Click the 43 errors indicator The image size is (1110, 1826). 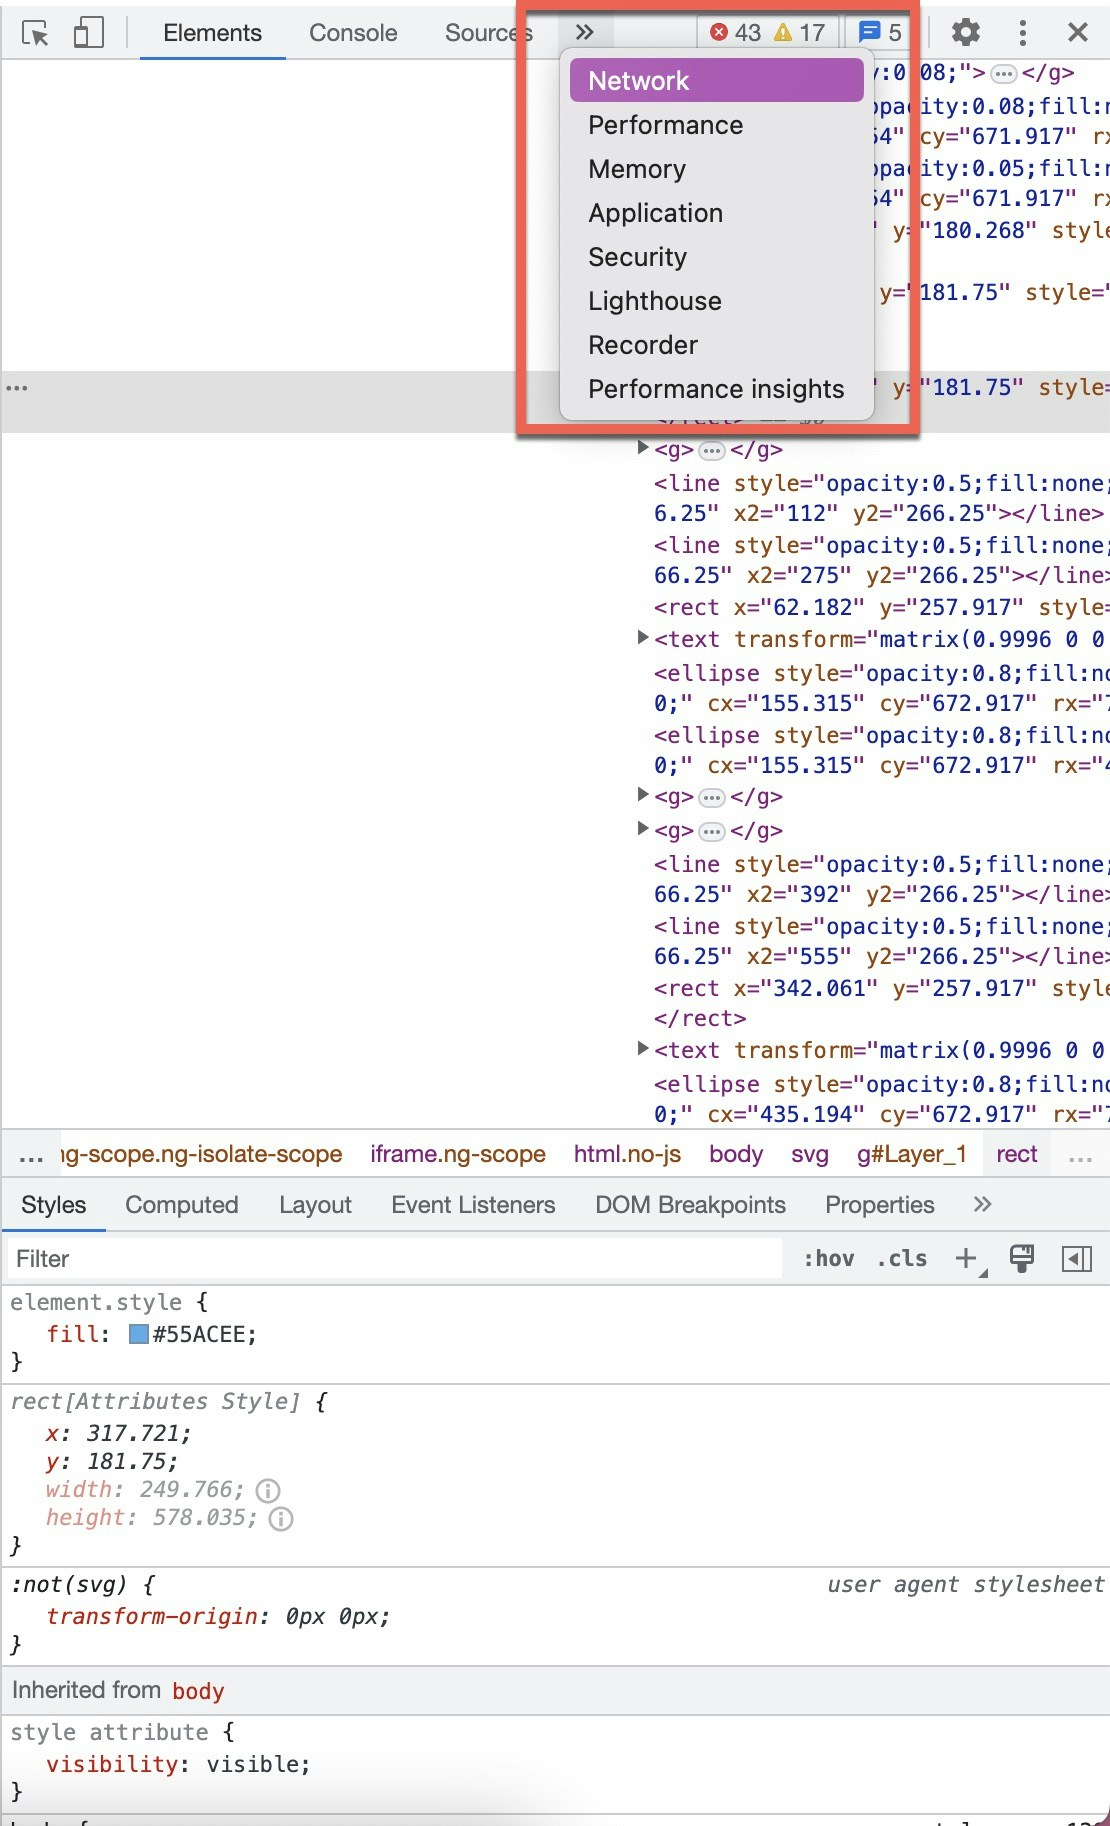(x=736, y=33)
